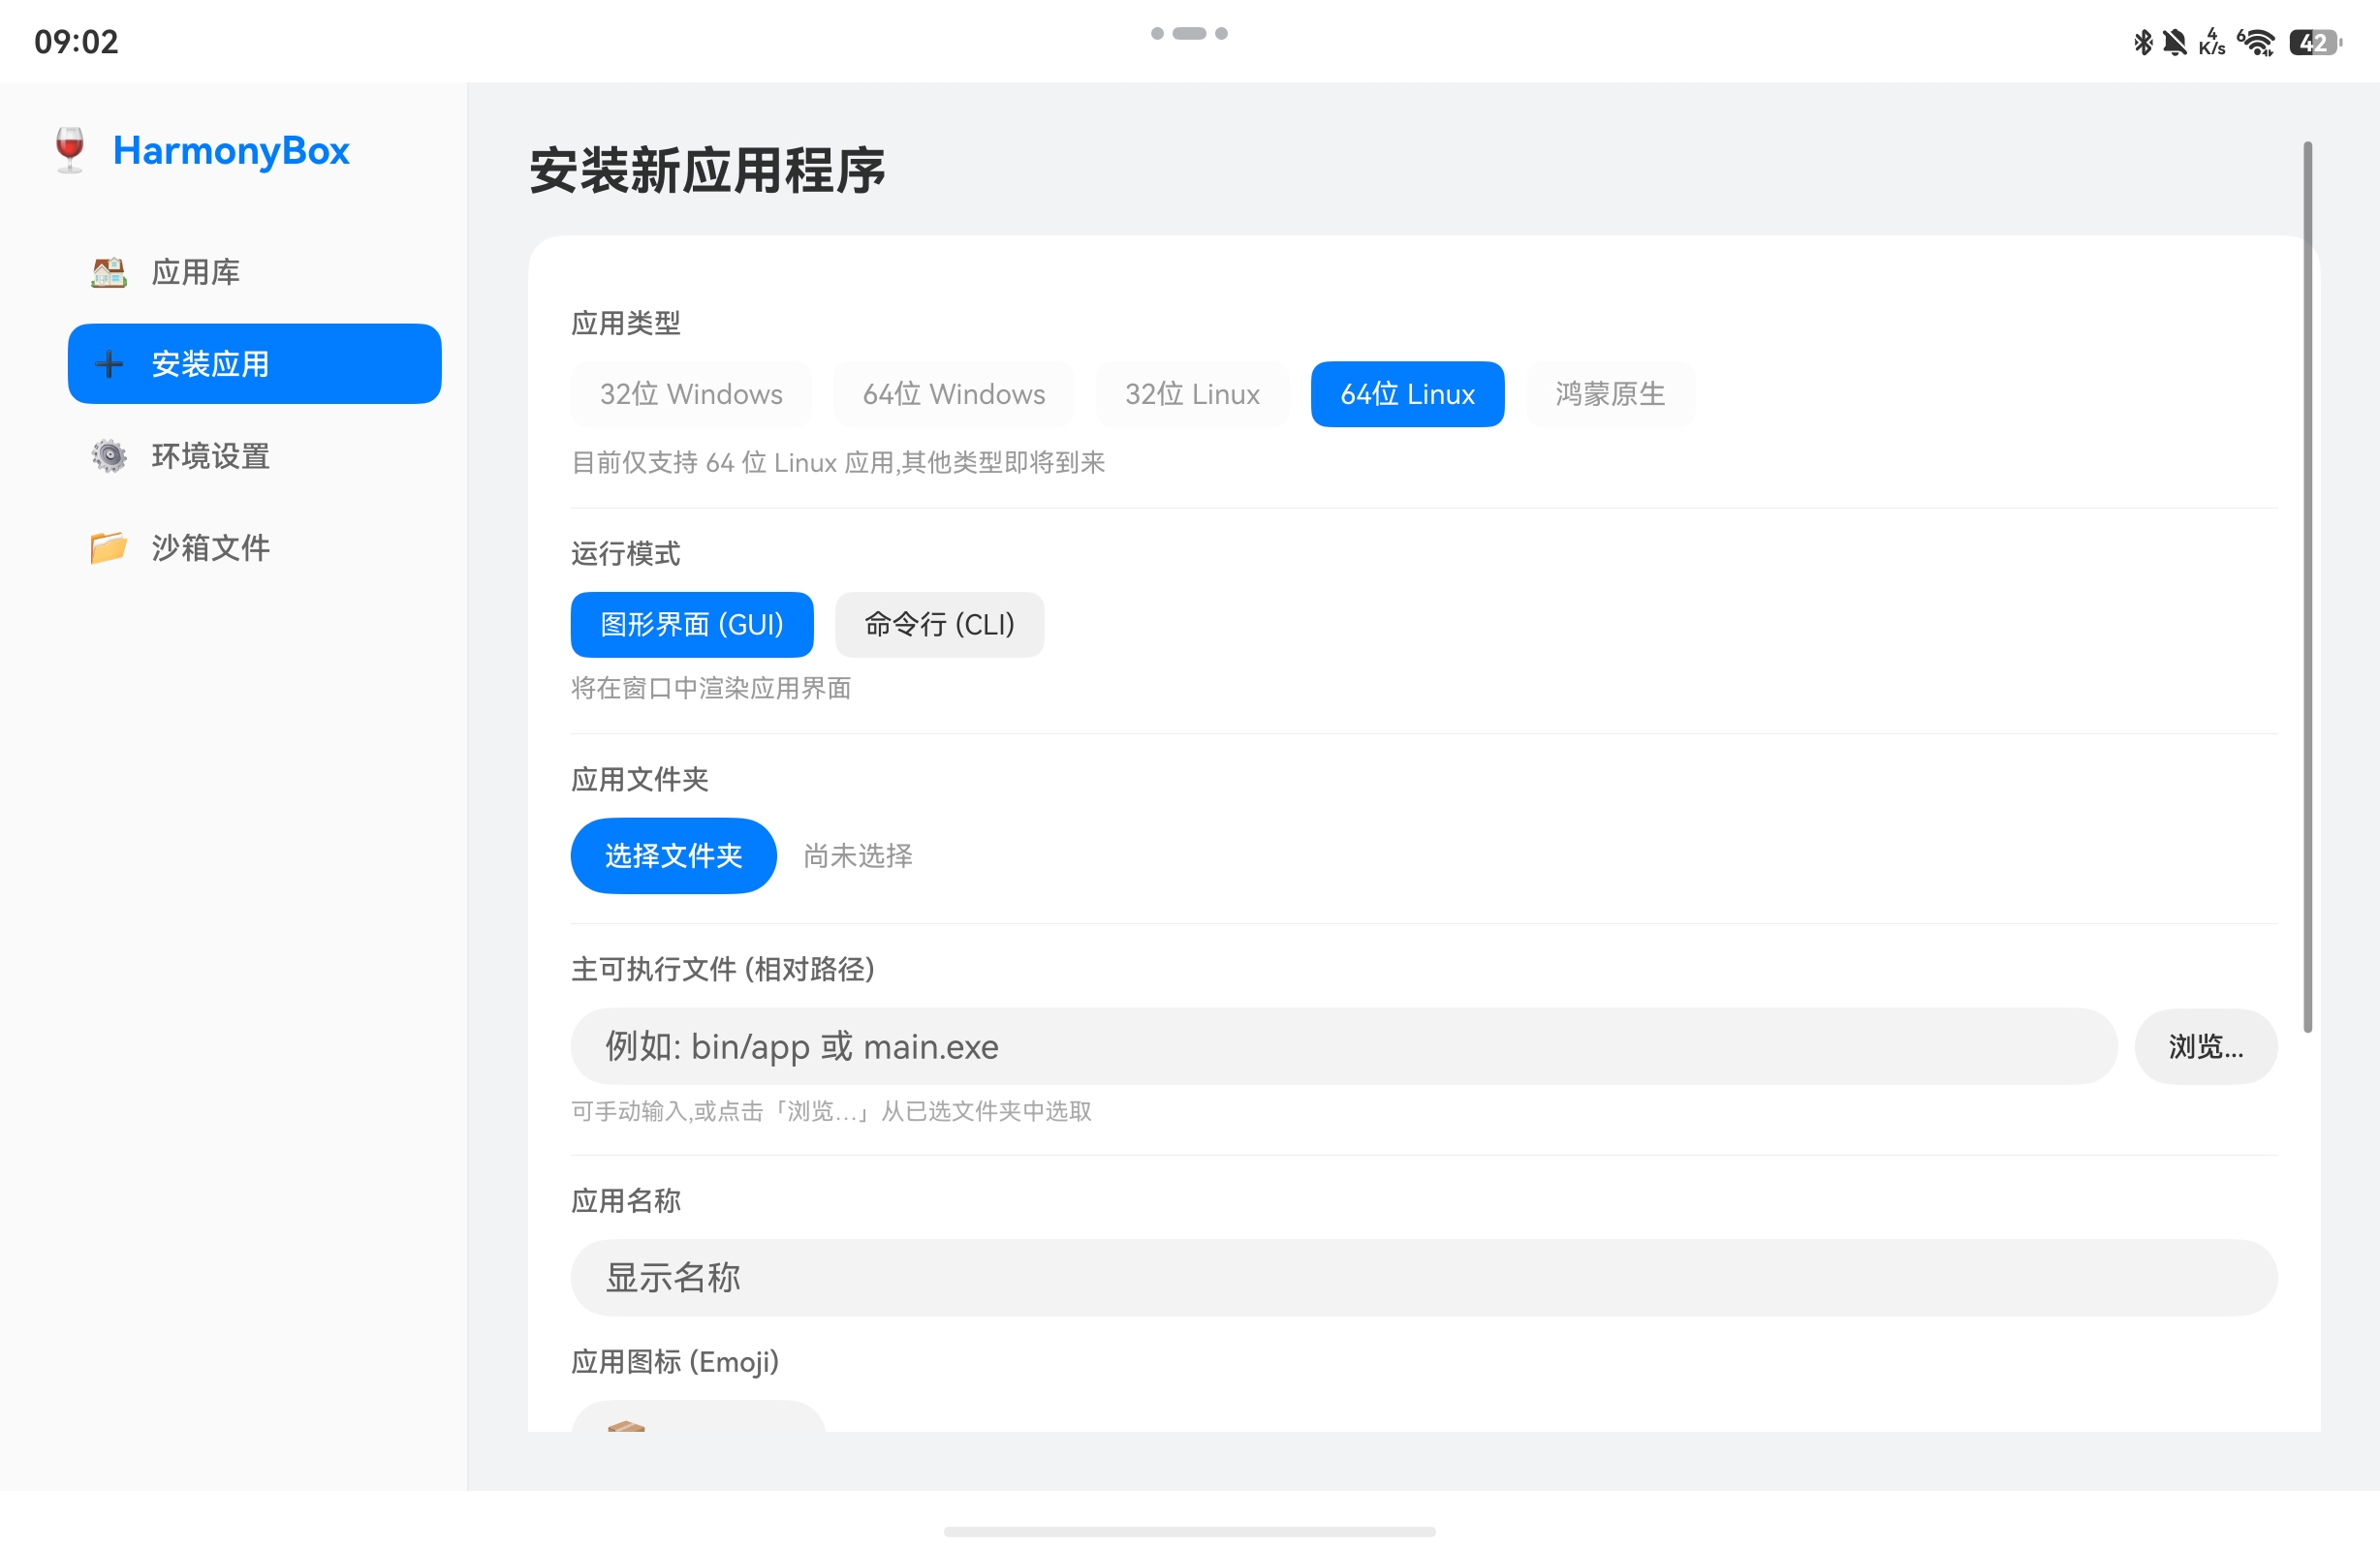Open the 沙箱文件 section
This screenshot has height=1550, width=2380.
click(254, 548)
